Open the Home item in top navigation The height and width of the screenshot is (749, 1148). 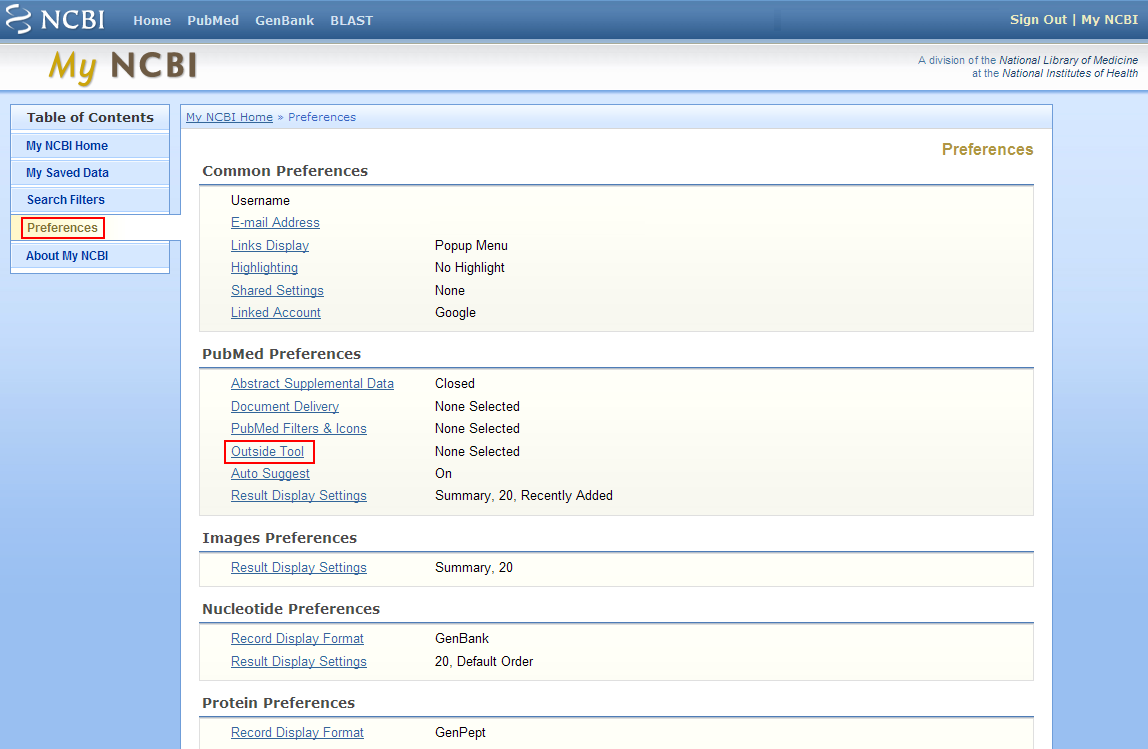[152, 21]
